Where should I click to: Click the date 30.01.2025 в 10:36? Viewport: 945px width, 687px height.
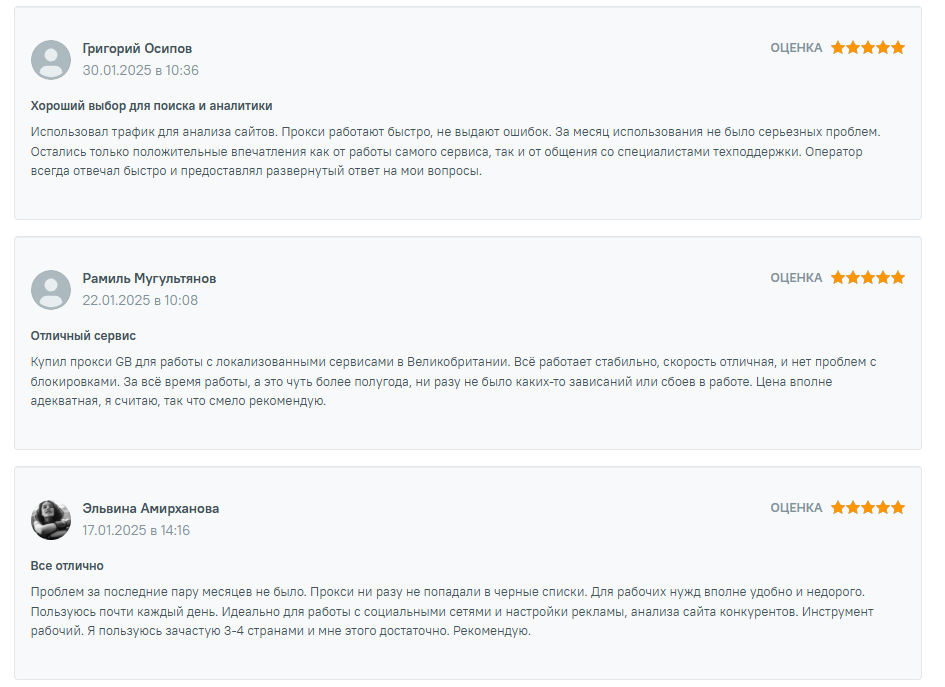(140, 71)
